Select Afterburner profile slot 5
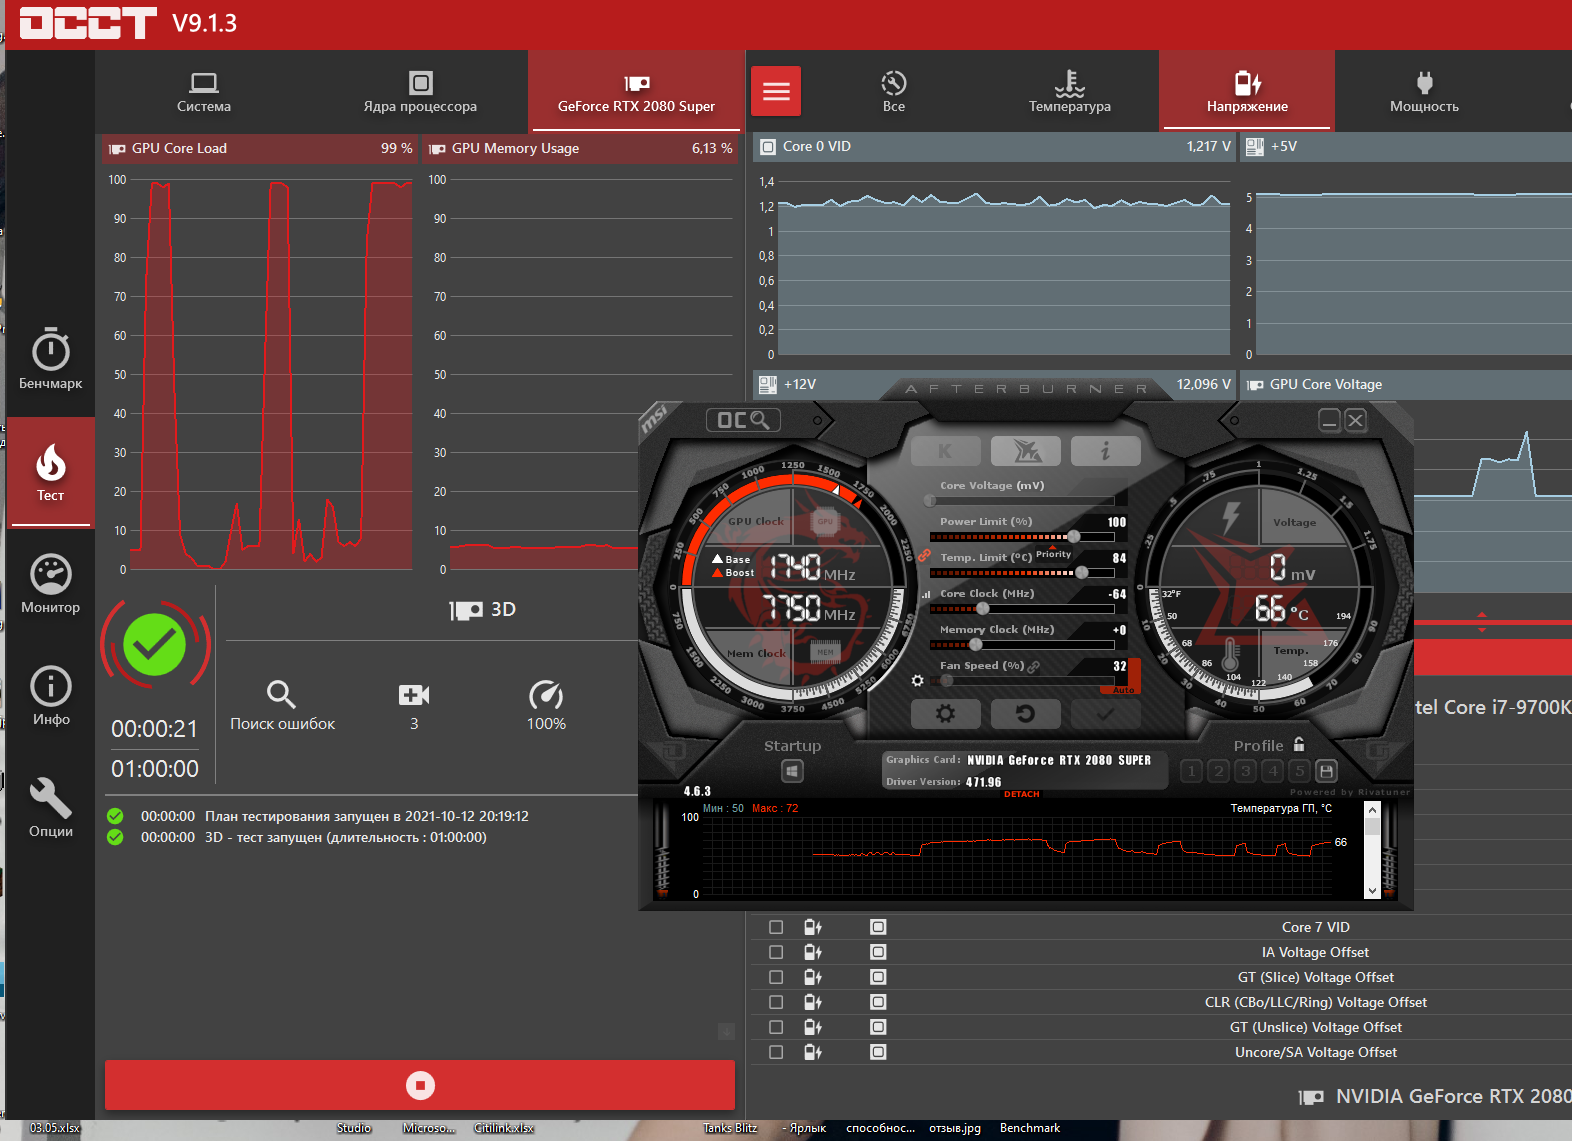The image size is (1572, 1141). 1299,771
